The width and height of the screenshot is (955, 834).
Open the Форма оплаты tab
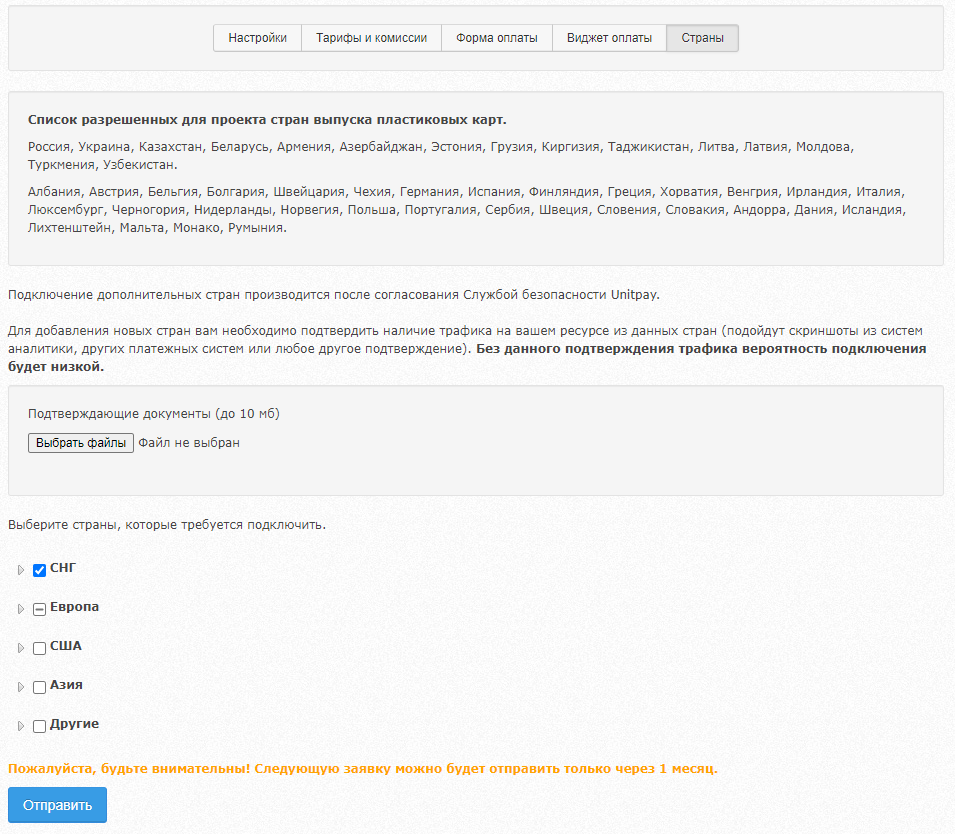pyautogui.click(x=496, y=38)
